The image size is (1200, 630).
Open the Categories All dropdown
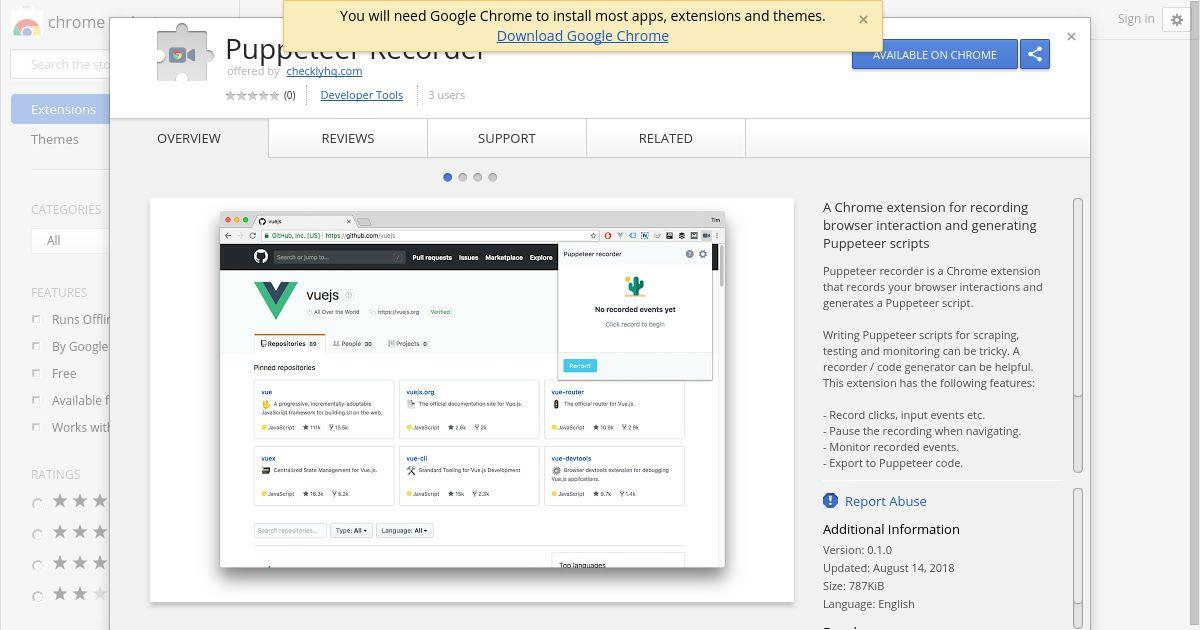70,240
